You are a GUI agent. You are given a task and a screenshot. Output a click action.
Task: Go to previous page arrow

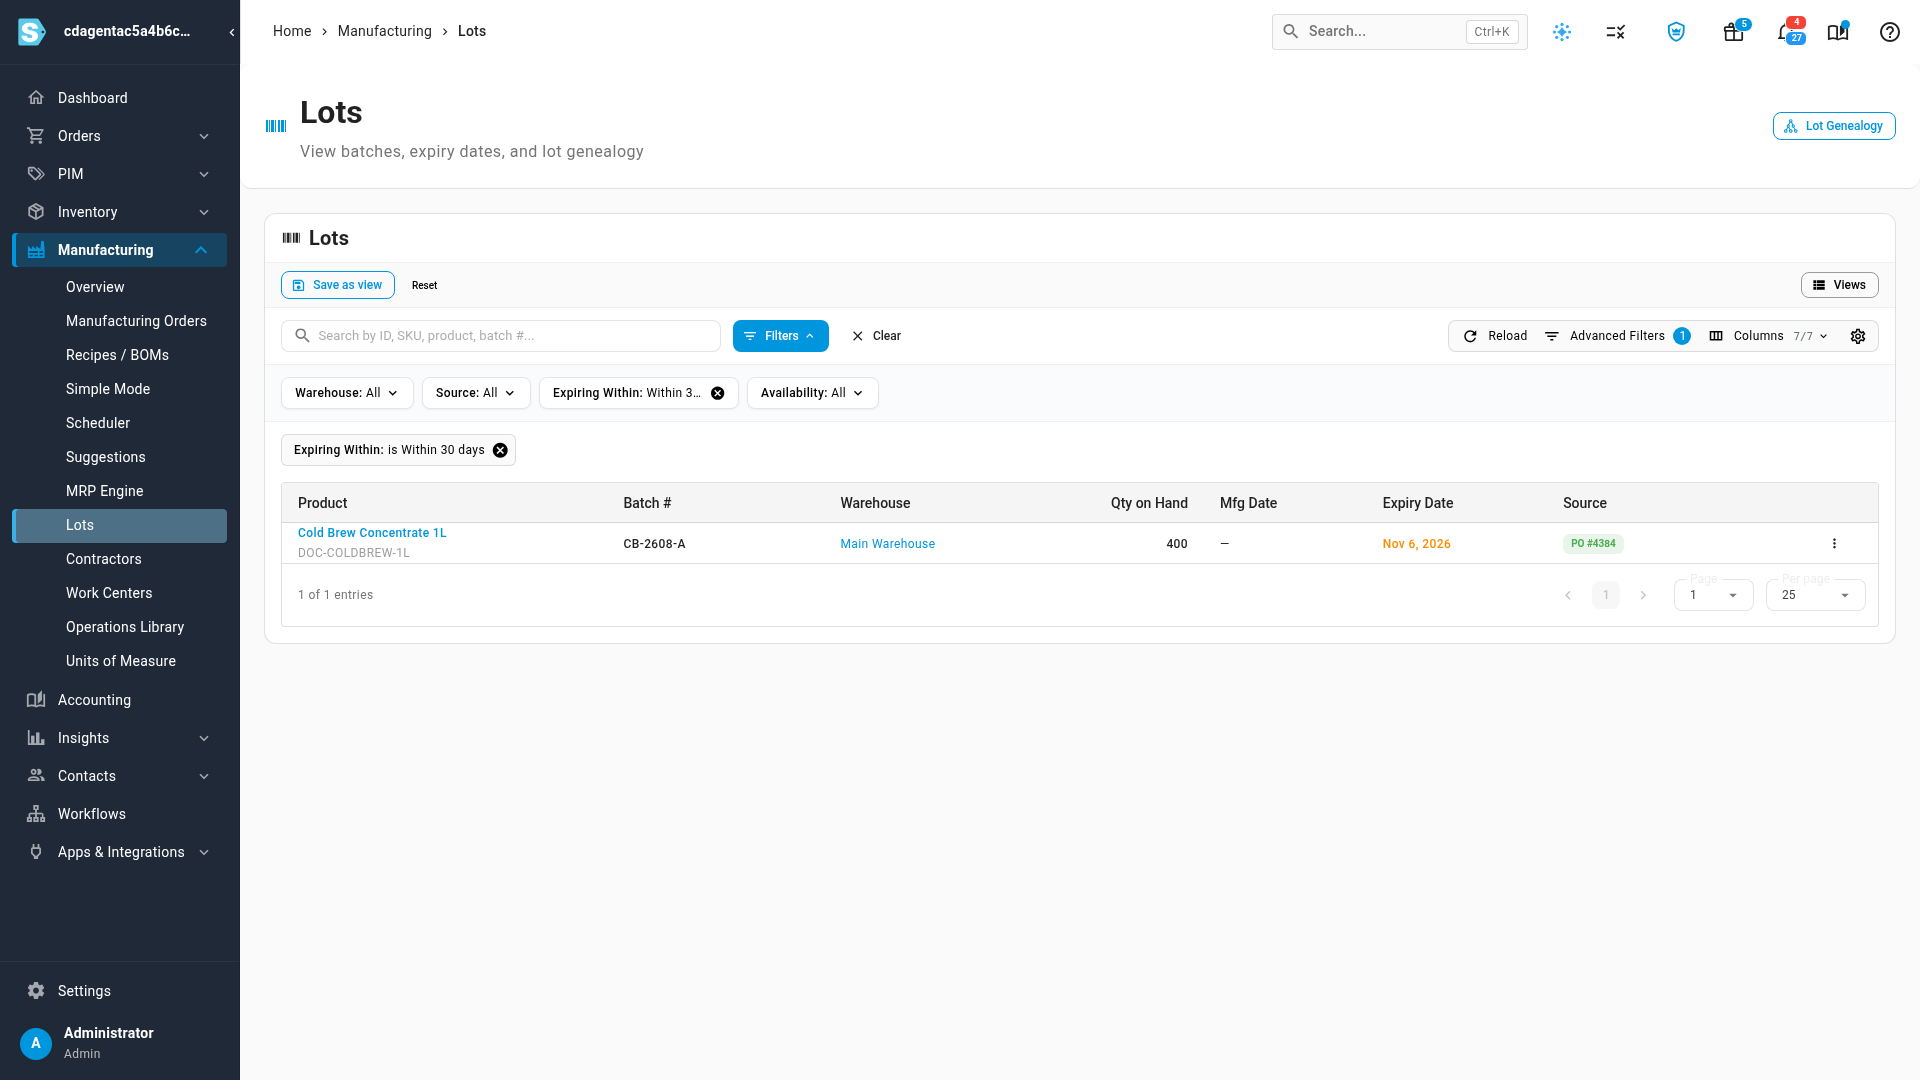pos(1568,595)
